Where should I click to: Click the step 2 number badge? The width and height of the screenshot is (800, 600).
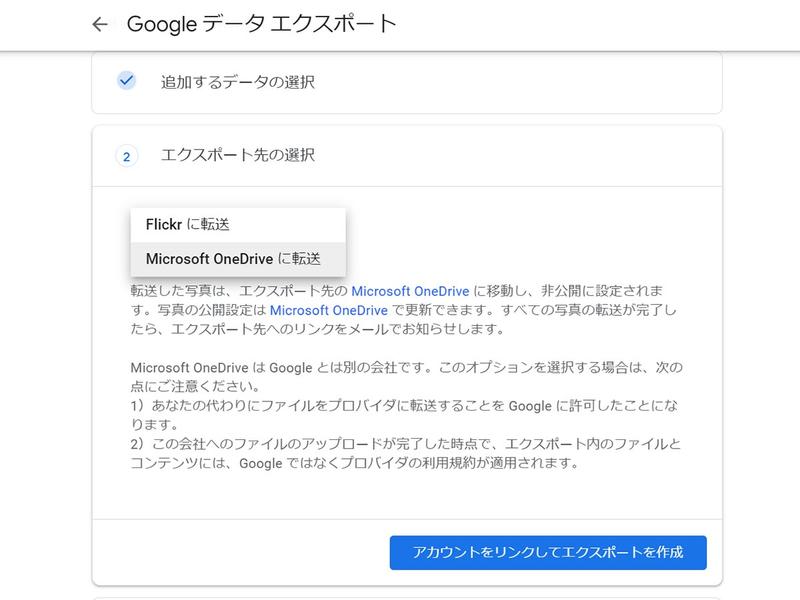click(127, 156)
